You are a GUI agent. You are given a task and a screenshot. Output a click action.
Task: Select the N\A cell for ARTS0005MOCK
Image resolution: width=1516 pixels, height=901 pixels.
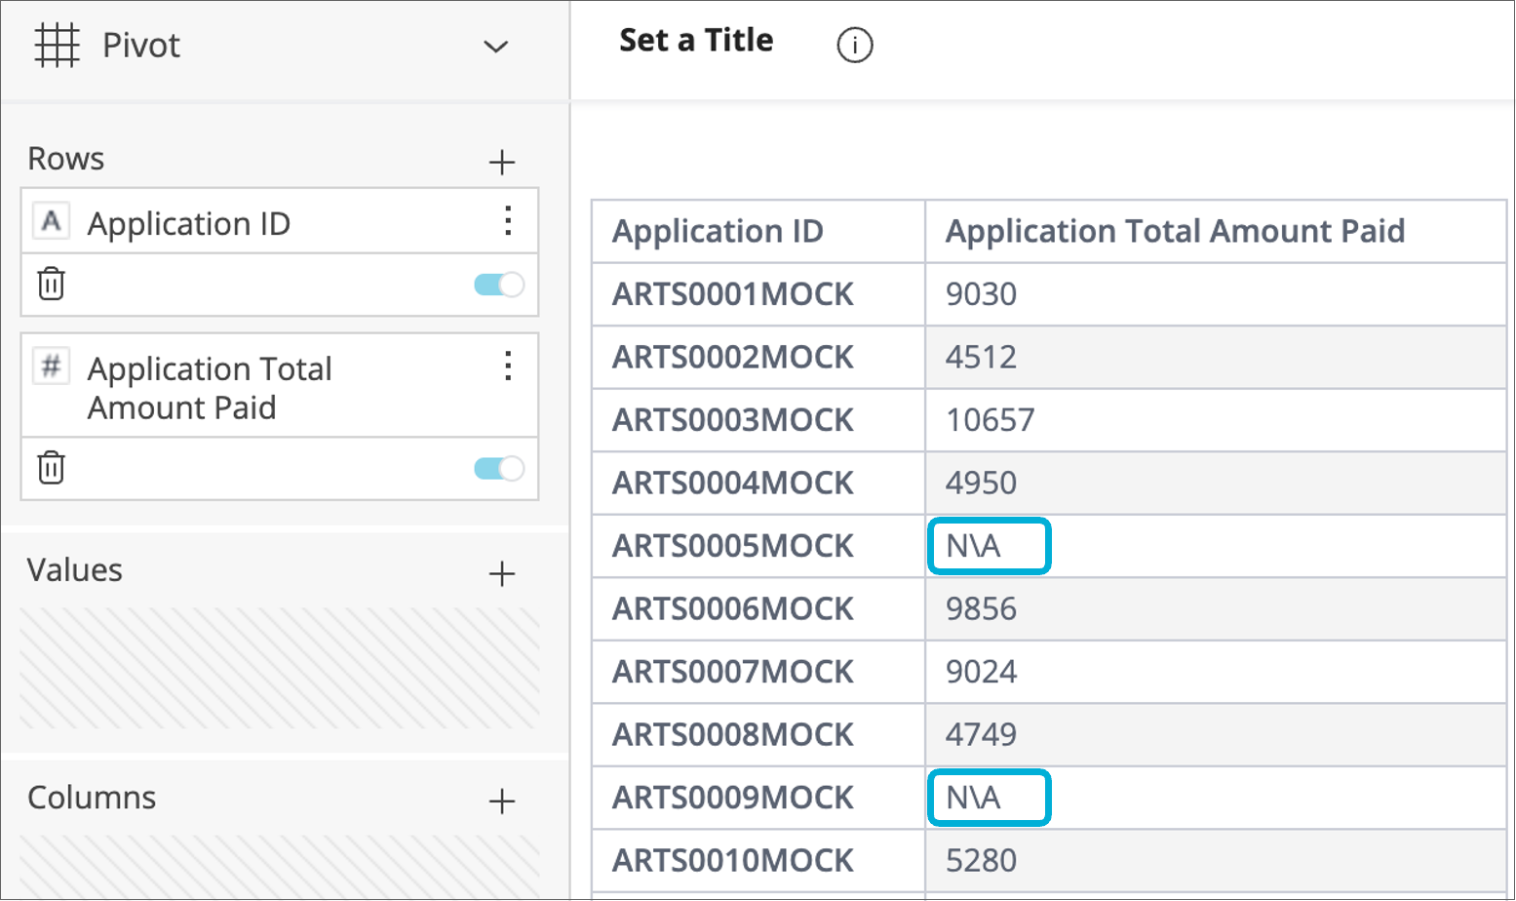(x=988, y=546)
